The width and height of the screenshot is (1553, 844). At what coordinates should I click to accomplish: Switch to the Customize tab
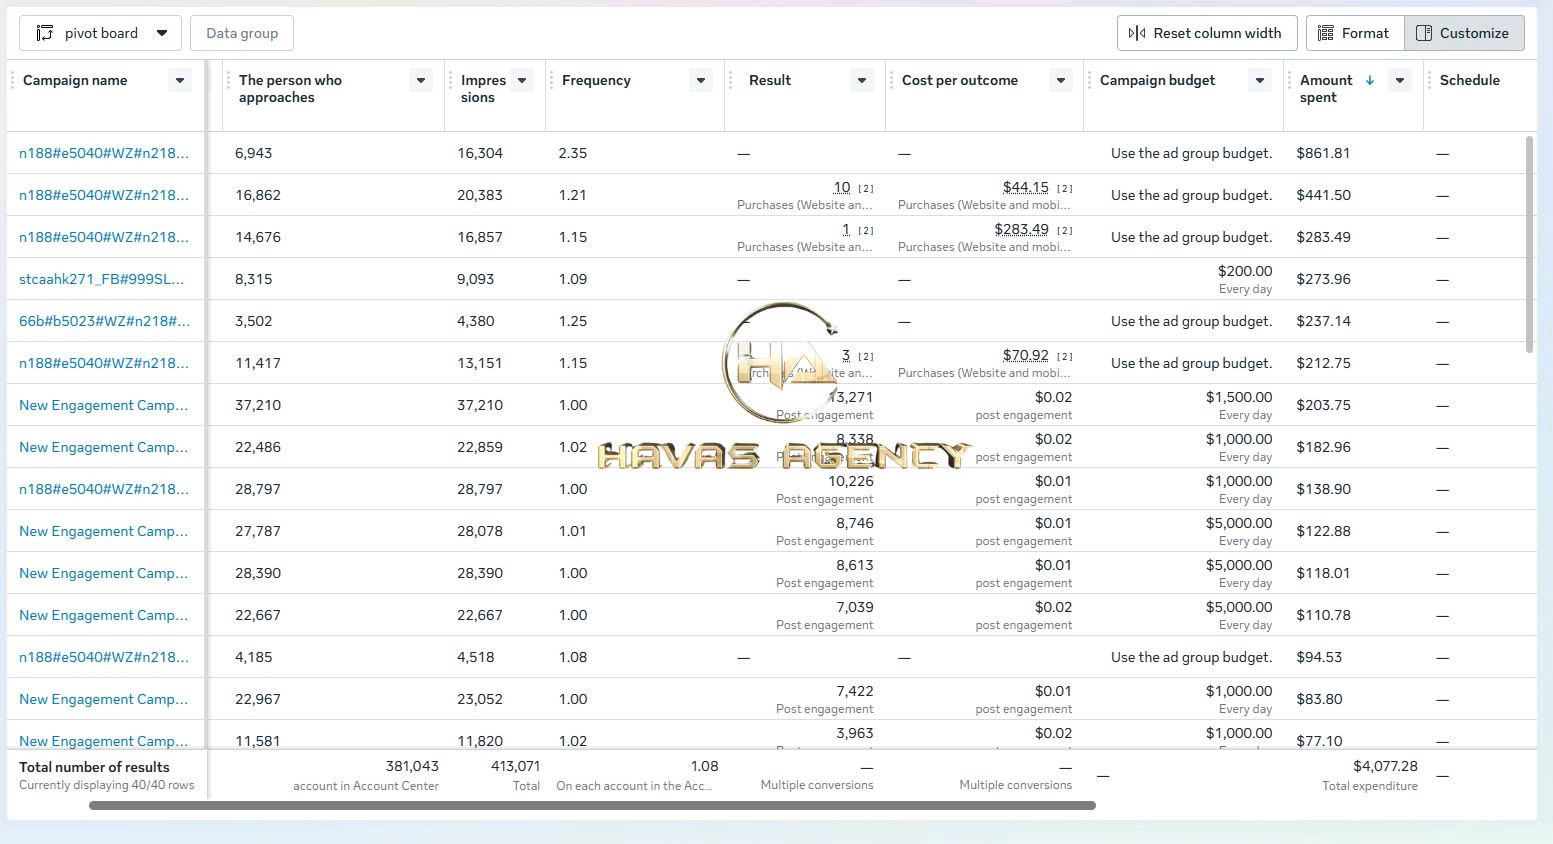tap(1464, 33)
